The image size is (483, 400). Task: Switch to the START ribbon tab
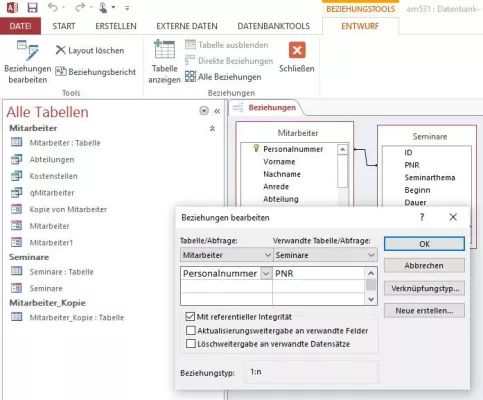tap(64, 26)
